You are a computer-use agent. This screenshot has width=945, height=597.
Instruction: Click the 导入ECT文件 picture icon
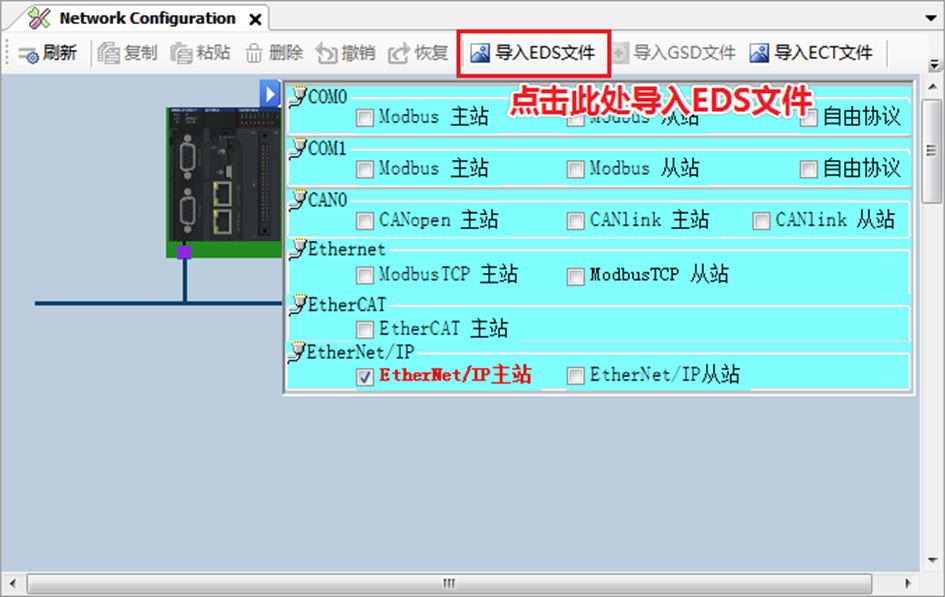click(x=759, y=53)
